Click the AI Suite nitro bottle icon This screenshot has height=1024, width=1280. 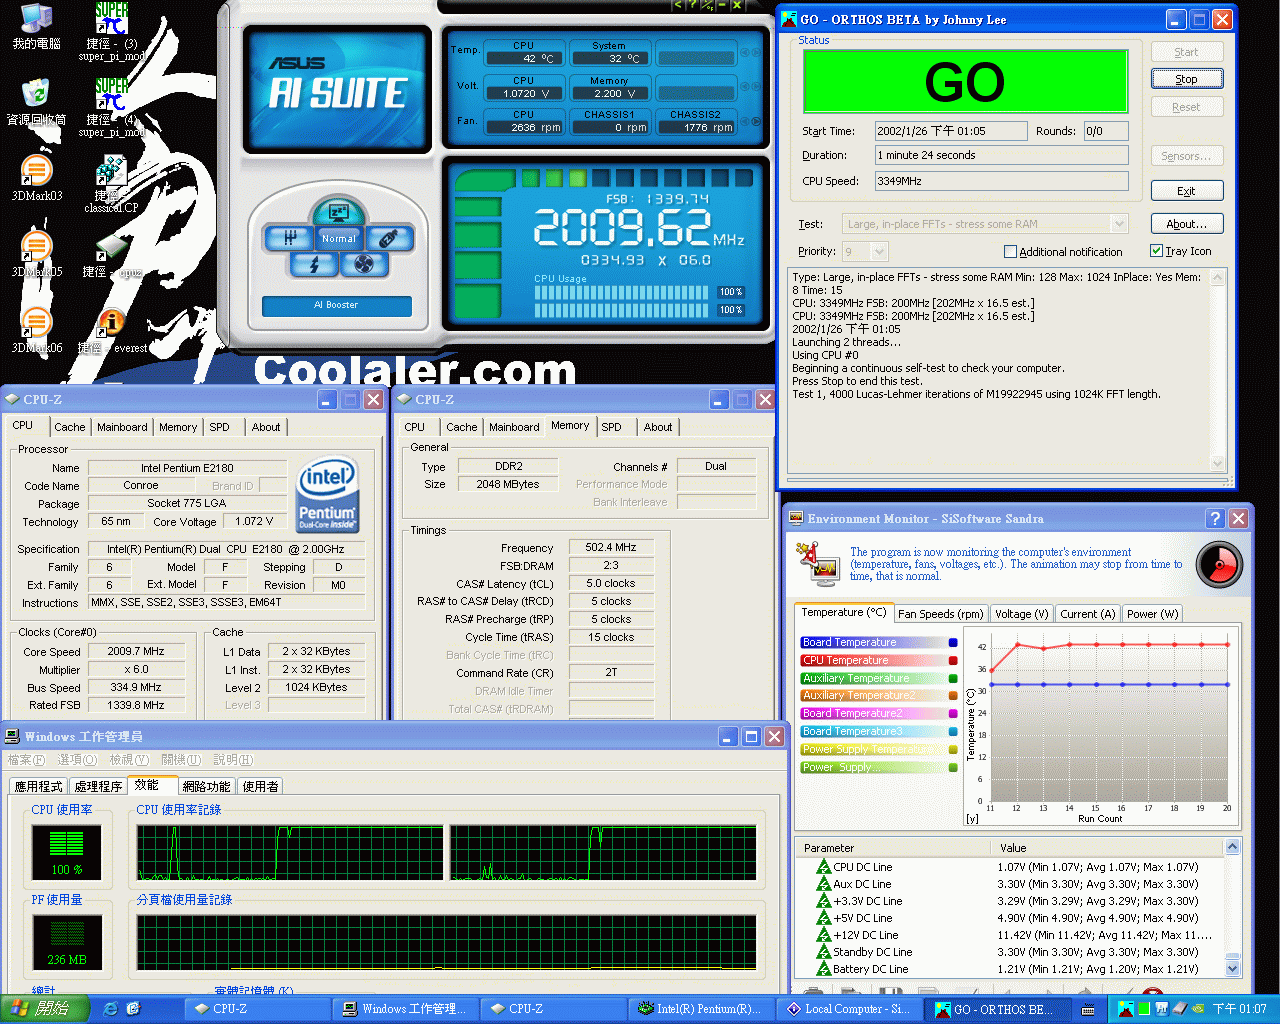pyautogui.click(x=389, y=238)
